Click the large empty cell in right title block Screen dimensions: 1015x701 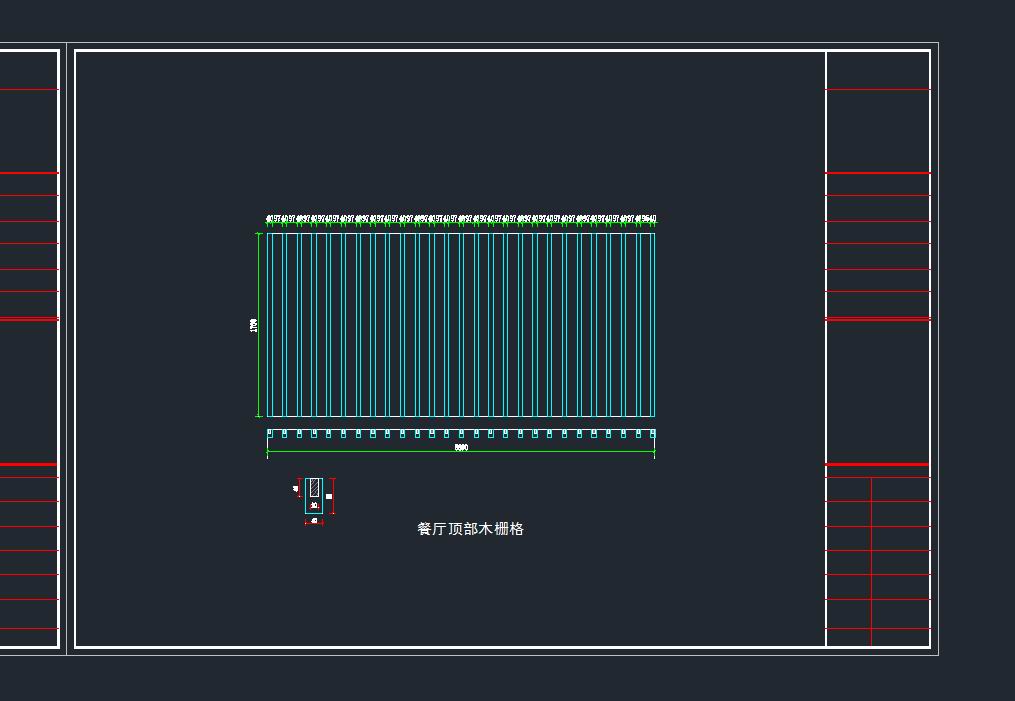pos(877,392)
